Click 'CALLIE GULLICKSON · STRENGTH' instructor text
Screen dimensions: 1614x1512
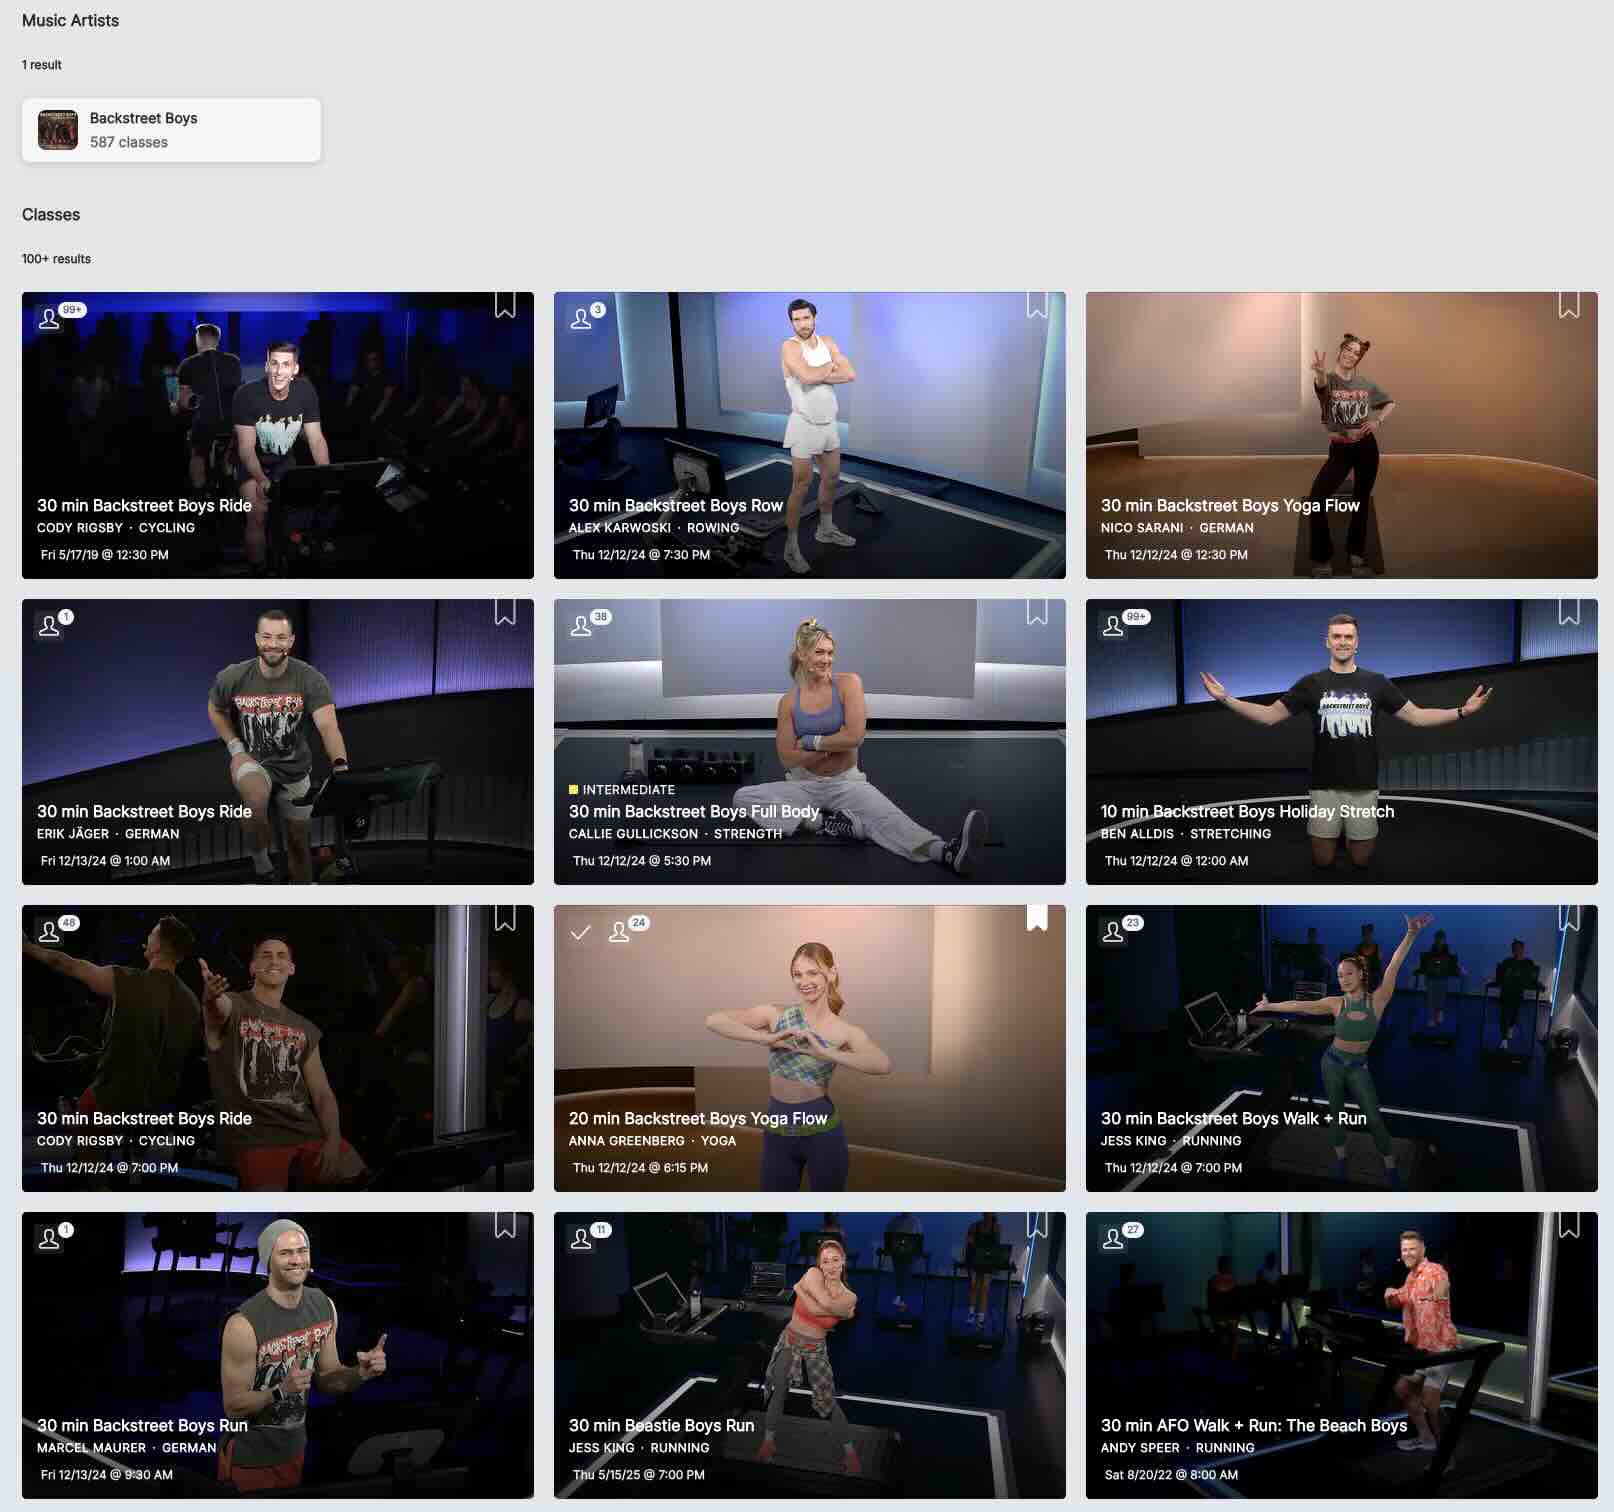pos(675,833)
